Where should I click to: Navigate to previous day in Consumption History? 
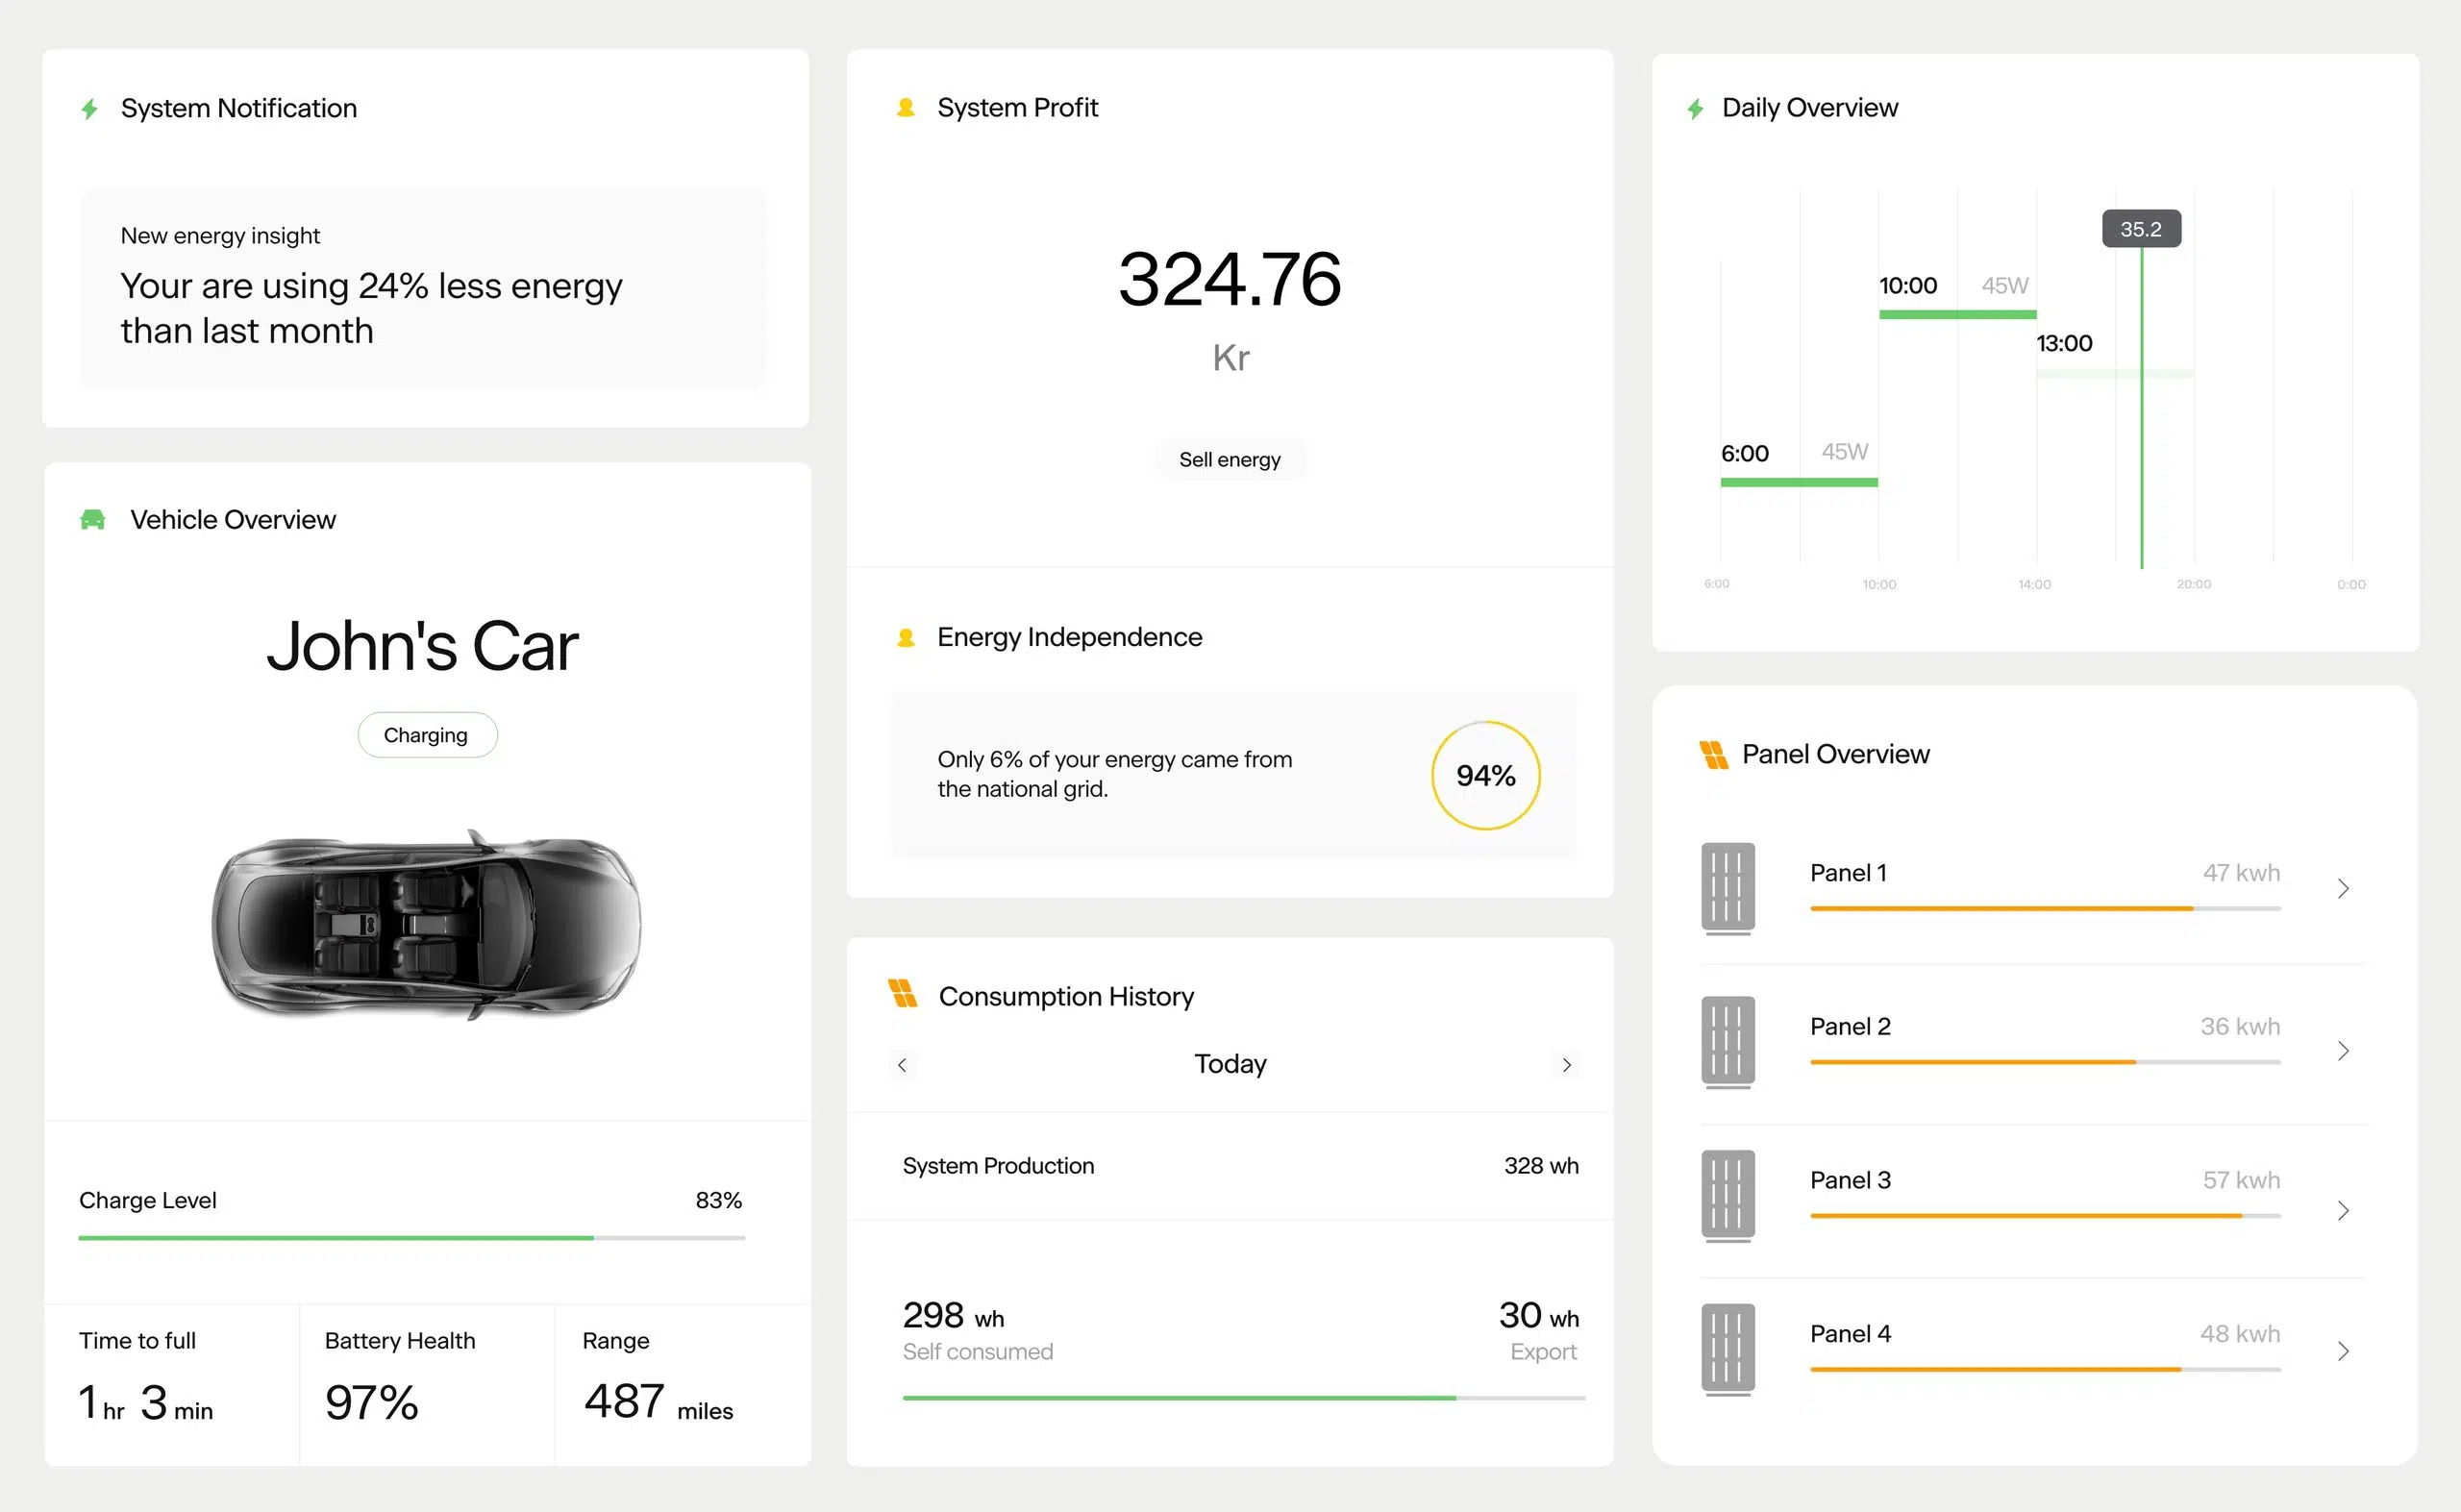coord(904,1062)
